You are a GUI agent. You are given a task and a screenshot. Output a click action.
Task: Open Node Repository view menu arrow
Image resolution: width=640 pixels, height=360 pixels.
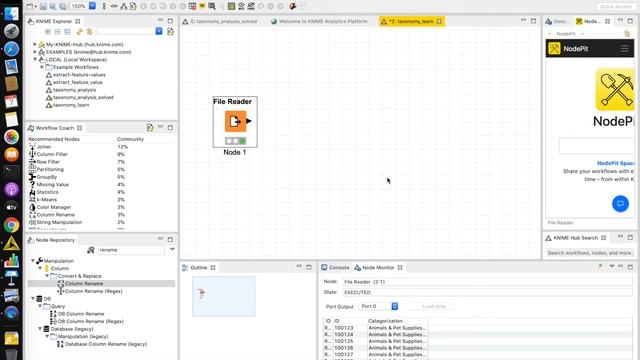click(172, 249)
